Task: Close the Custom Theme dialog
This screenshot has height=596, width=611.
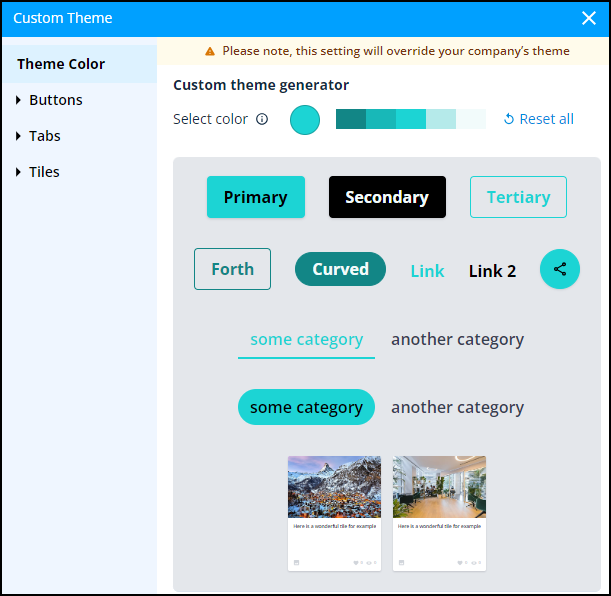Action: pos(588,18)
